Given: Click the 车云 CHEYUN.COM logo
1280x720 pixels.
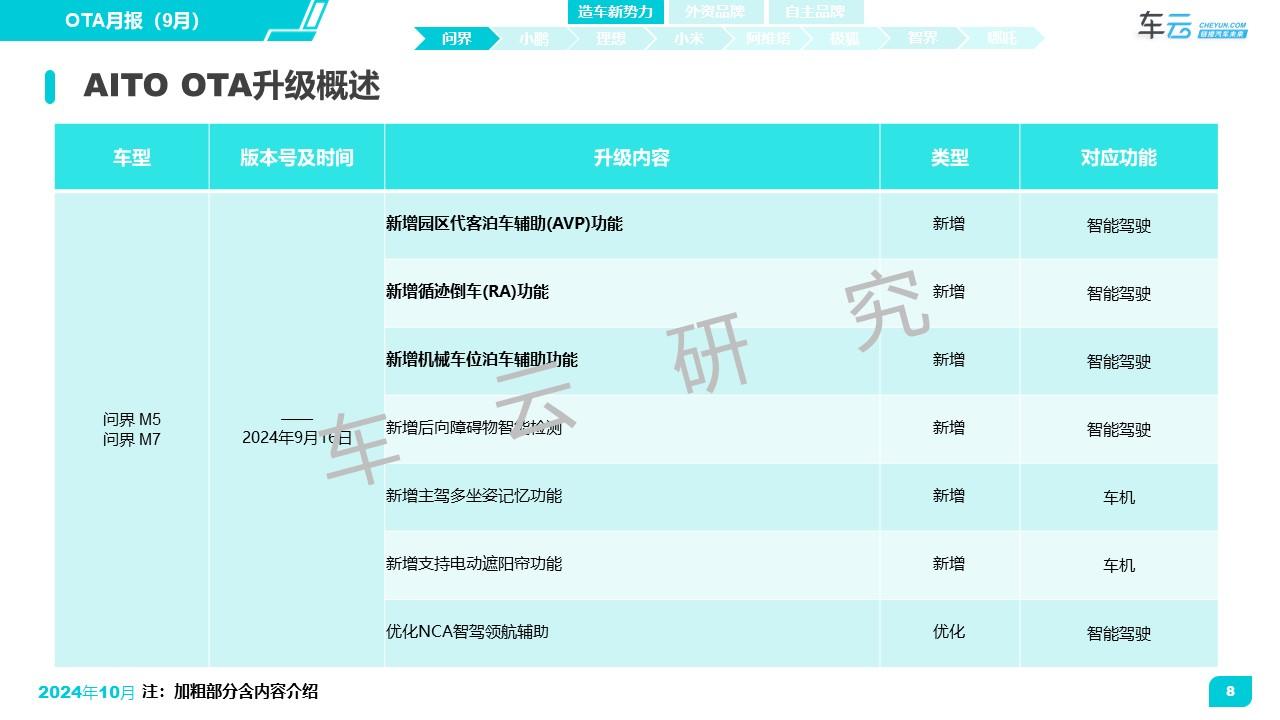Looking at the screenshot, I should pos(1192,25).
